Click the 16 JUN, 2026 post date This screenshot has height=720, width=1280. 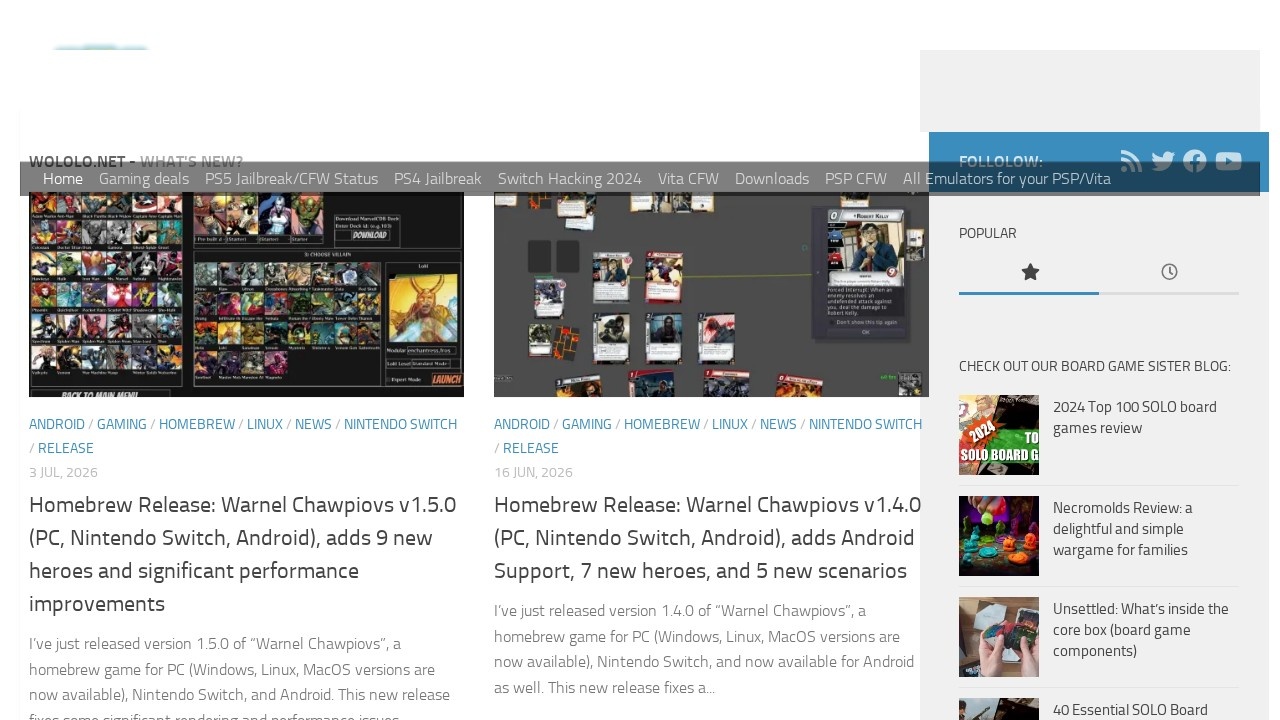[533, 472]
